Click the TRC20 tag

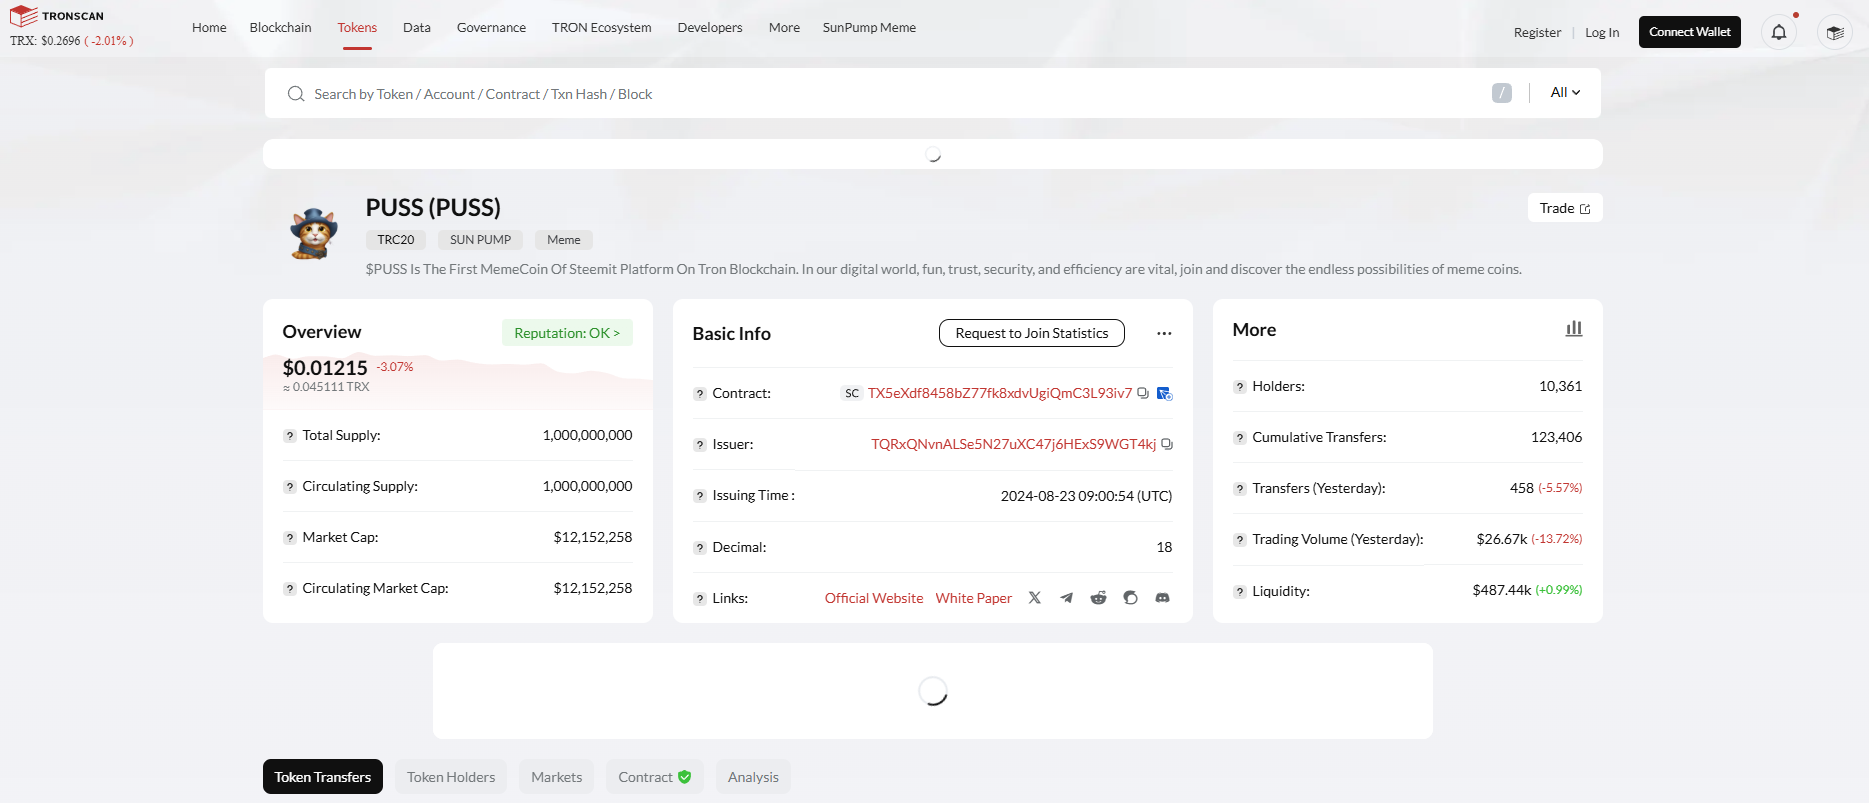point(396,240)
